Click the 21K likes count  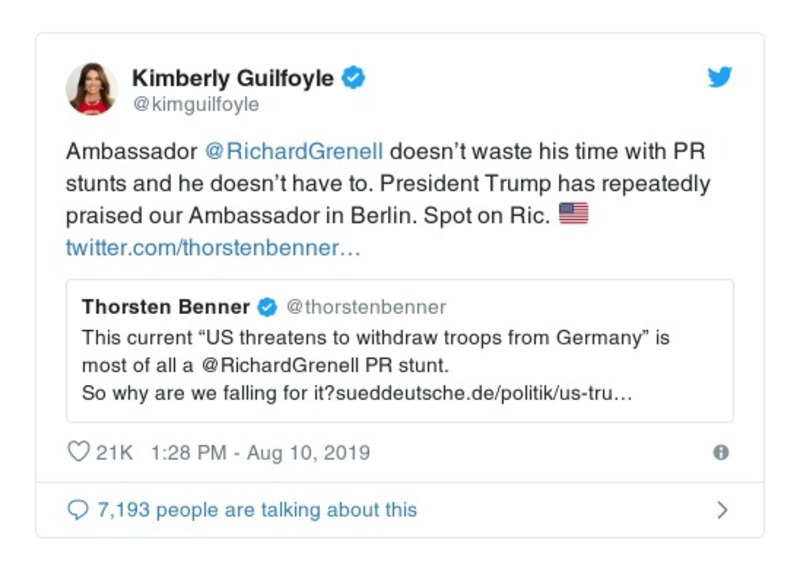[x=114, y=452]
